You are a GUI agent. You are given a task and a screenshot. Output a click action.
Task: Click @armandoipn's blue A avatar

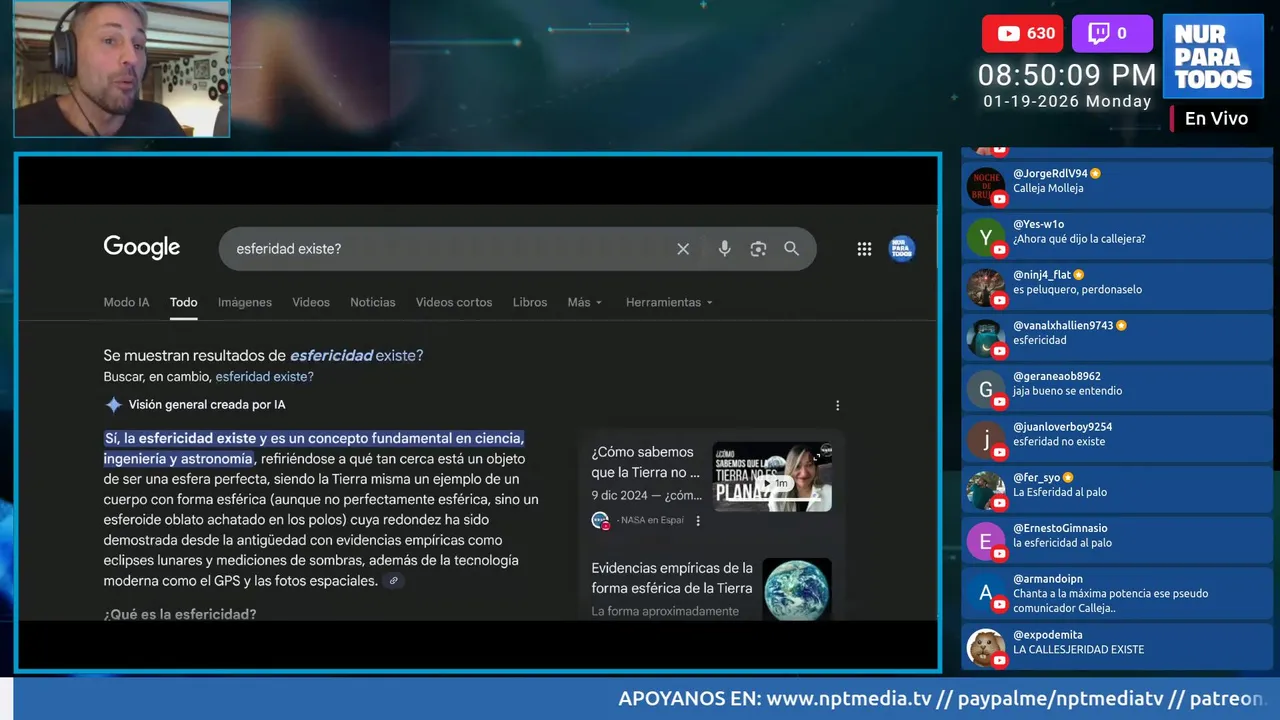click(986, 593)
